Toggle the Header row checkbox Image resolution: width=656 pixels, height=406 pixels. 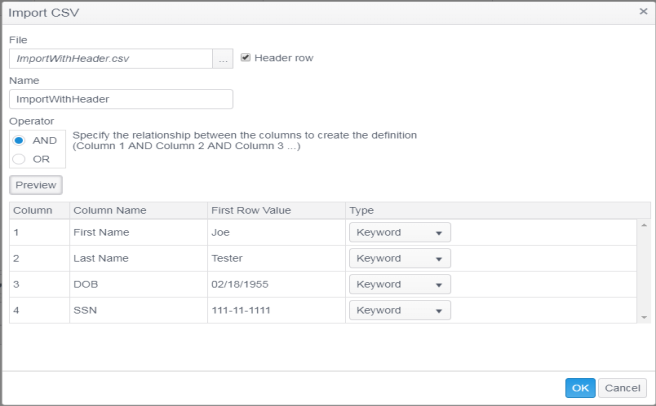point(246,58)
